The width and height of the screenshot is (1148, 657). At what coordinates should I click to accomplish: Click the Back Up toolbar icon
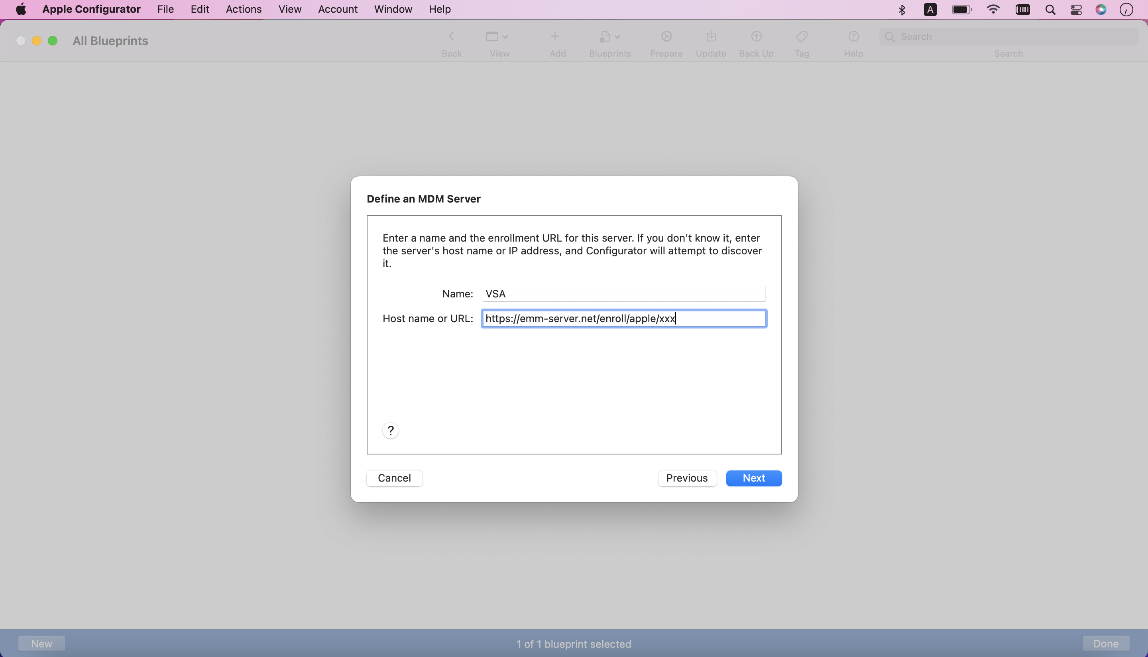[756, 37]
